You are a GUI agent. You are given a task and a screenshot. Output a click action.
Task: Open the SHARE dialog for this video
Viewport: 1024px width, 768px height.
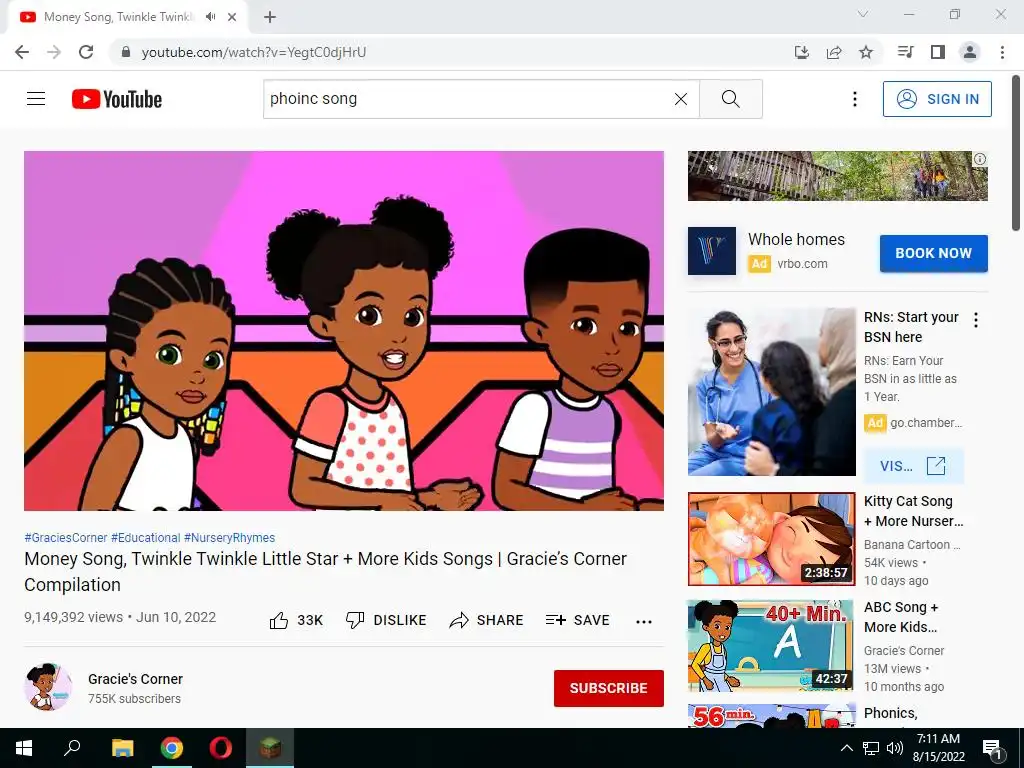[x=486, y=620]
